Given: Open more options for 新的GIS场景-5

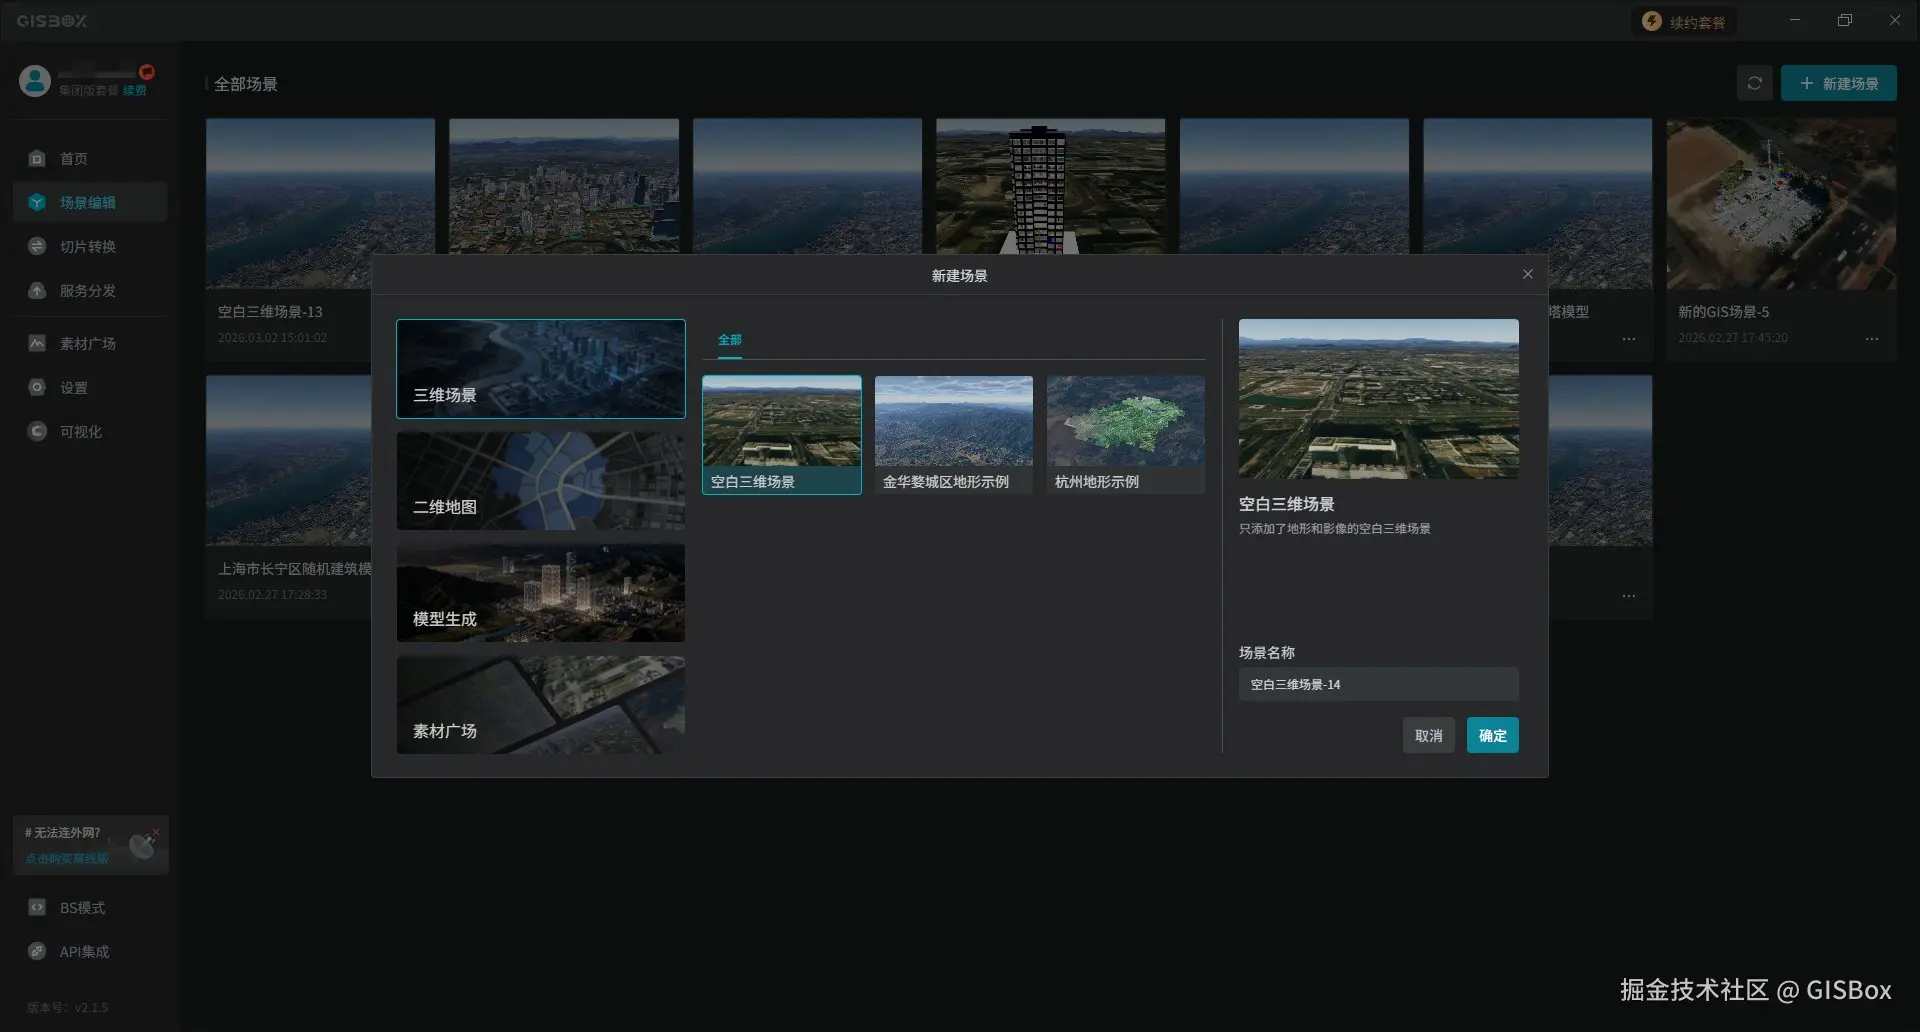Looking at the screenshot, I should pyautogui.click(x=1871, y=339).
